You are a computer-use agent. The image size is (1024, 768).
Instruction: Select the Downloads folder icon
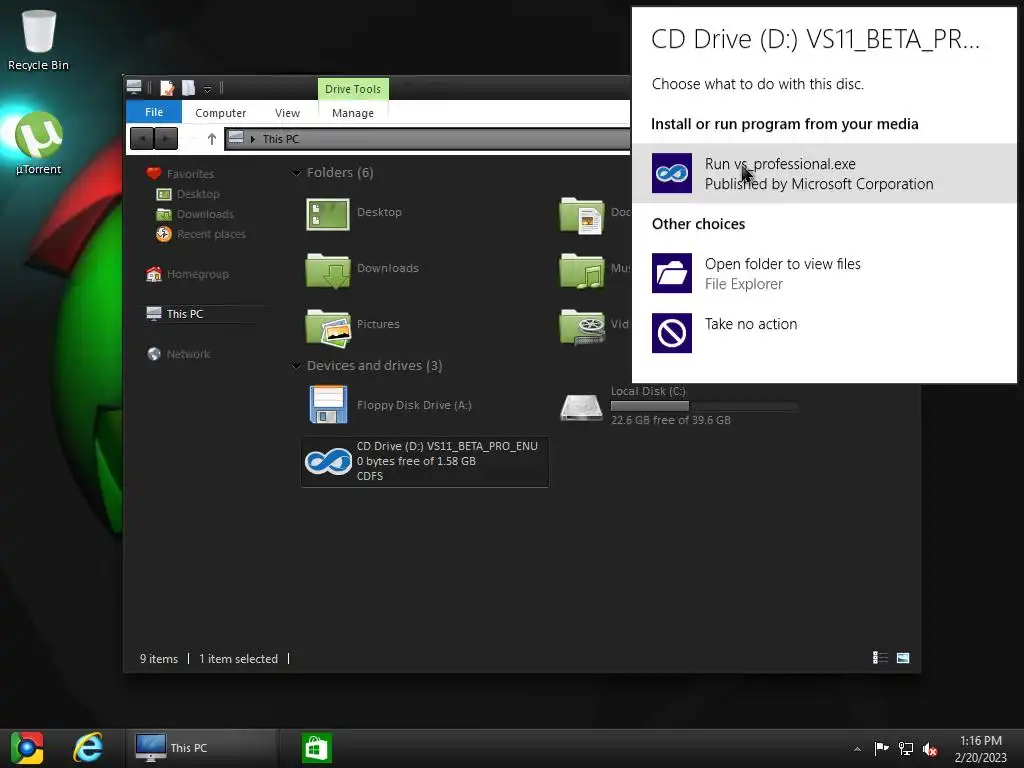[327, 270]
